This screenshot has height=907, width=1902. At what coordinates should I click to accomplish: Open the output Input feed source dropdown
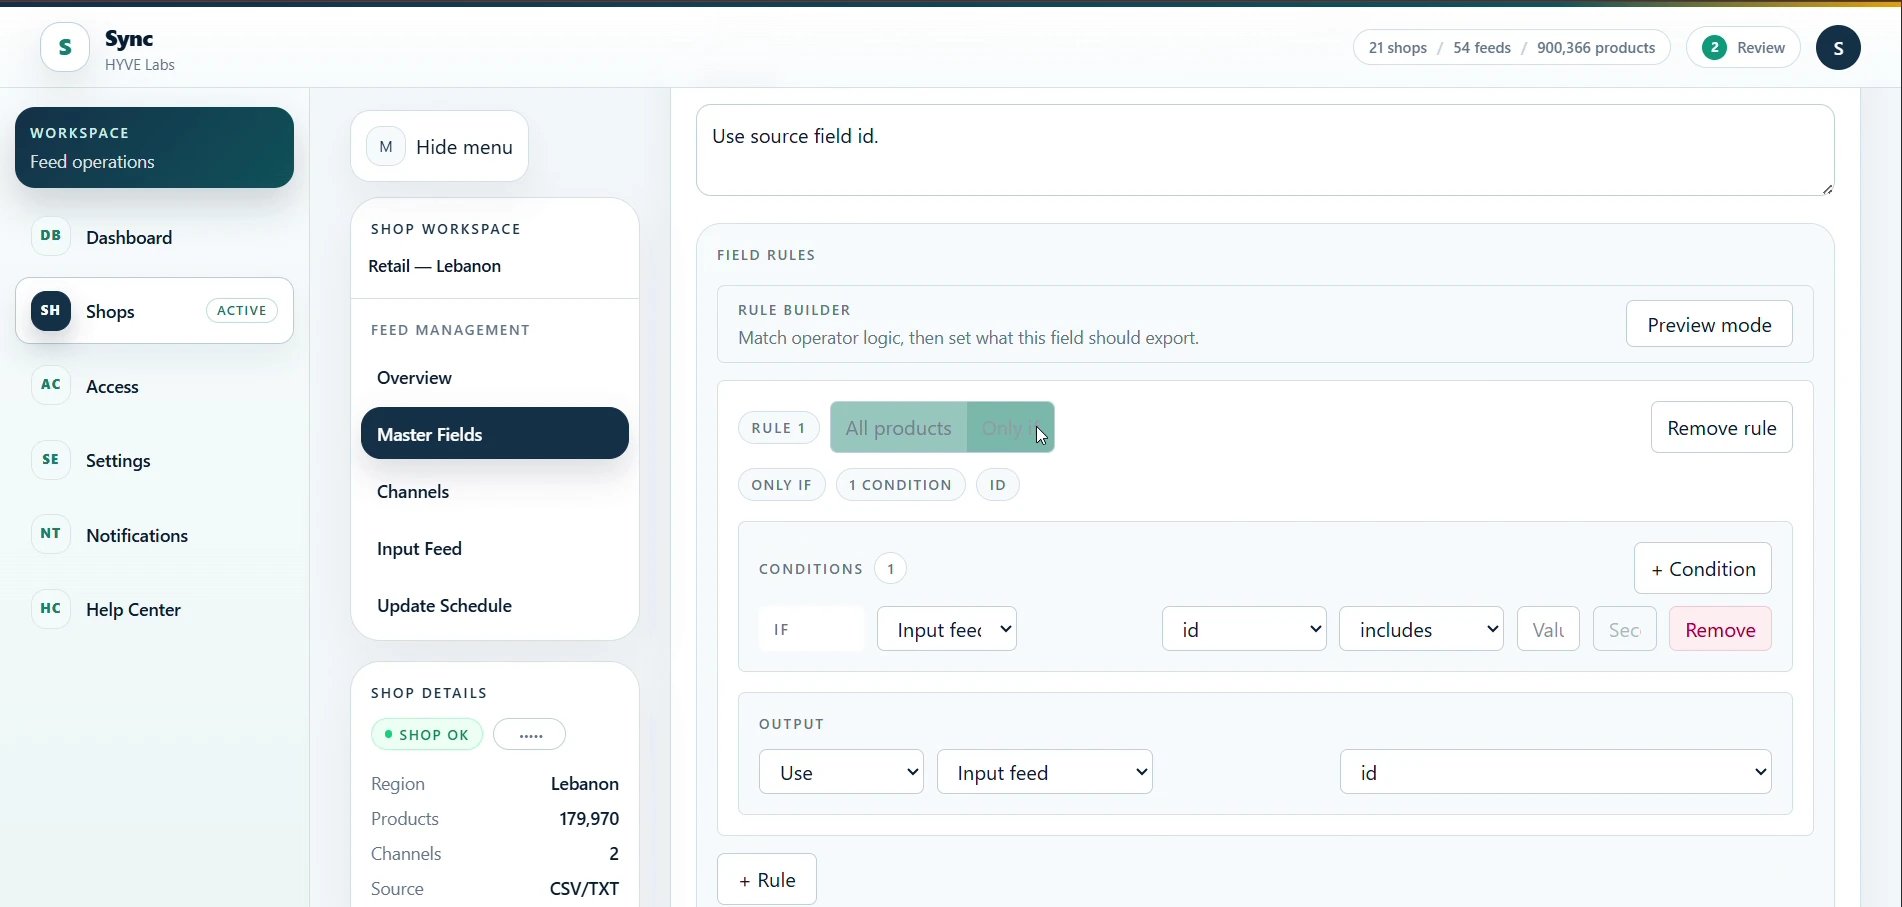point(1045,772)
